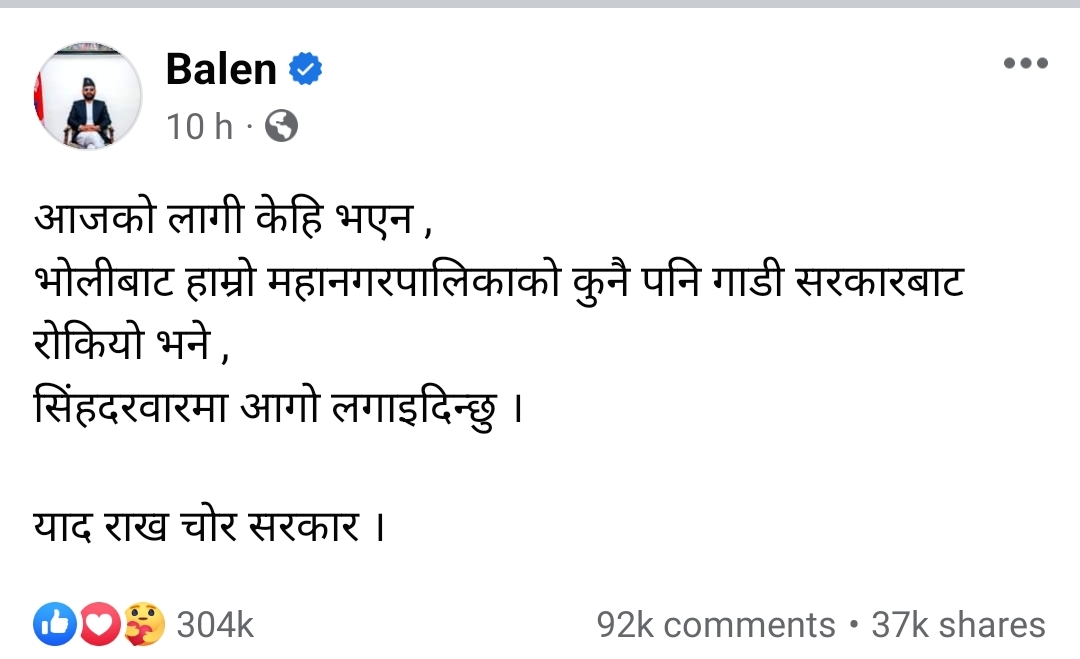This screenshot has height=659, width=1080.
Task: View the 92k comments
Action: pos(715,625)
